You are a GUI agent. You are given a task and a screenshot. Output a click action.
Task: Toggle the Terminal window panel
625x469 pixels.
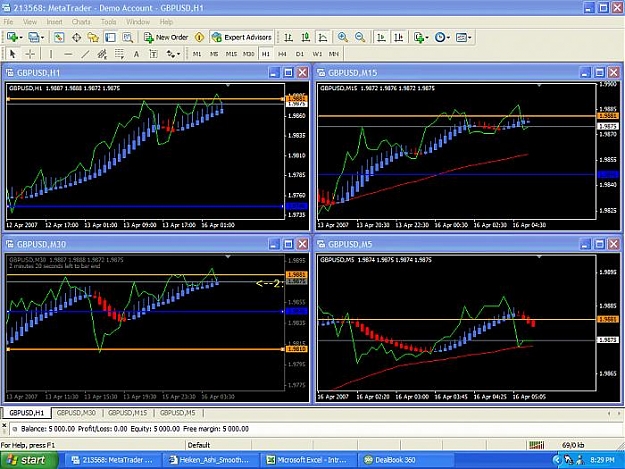click(110, 37)
